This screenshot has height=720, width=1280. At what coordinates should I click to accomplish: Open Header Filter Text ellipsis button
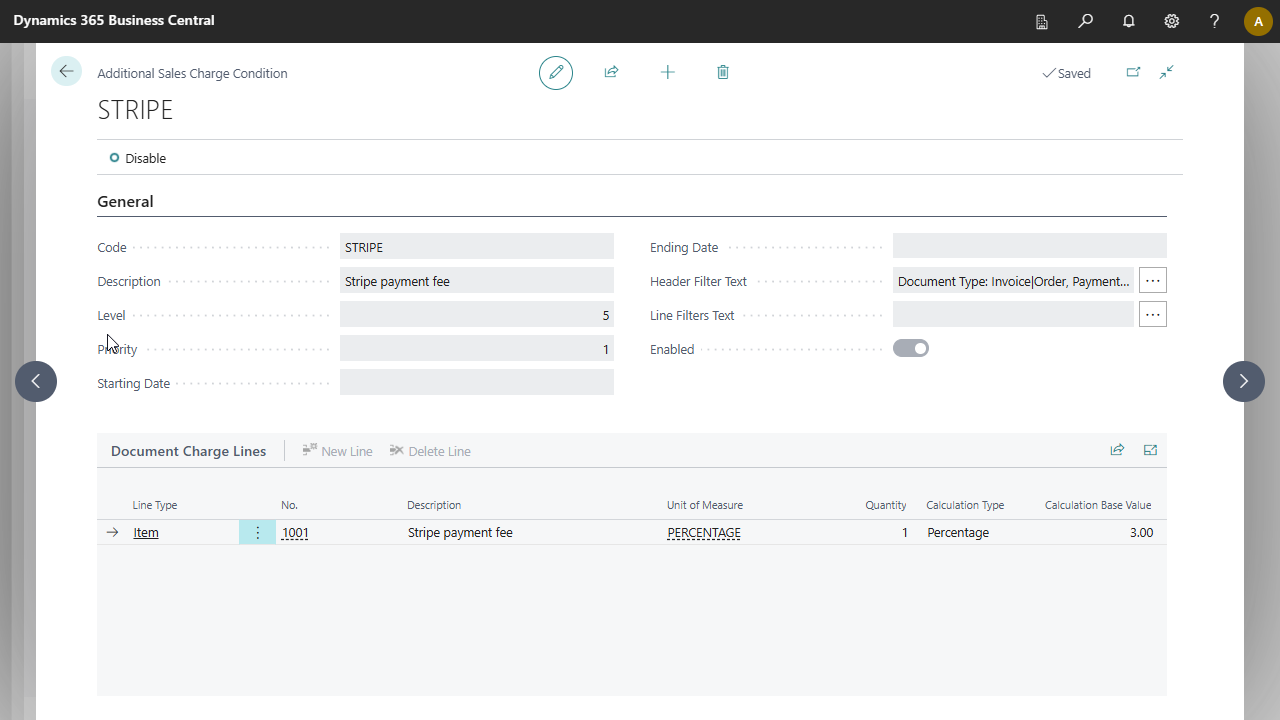[1153, 281]
